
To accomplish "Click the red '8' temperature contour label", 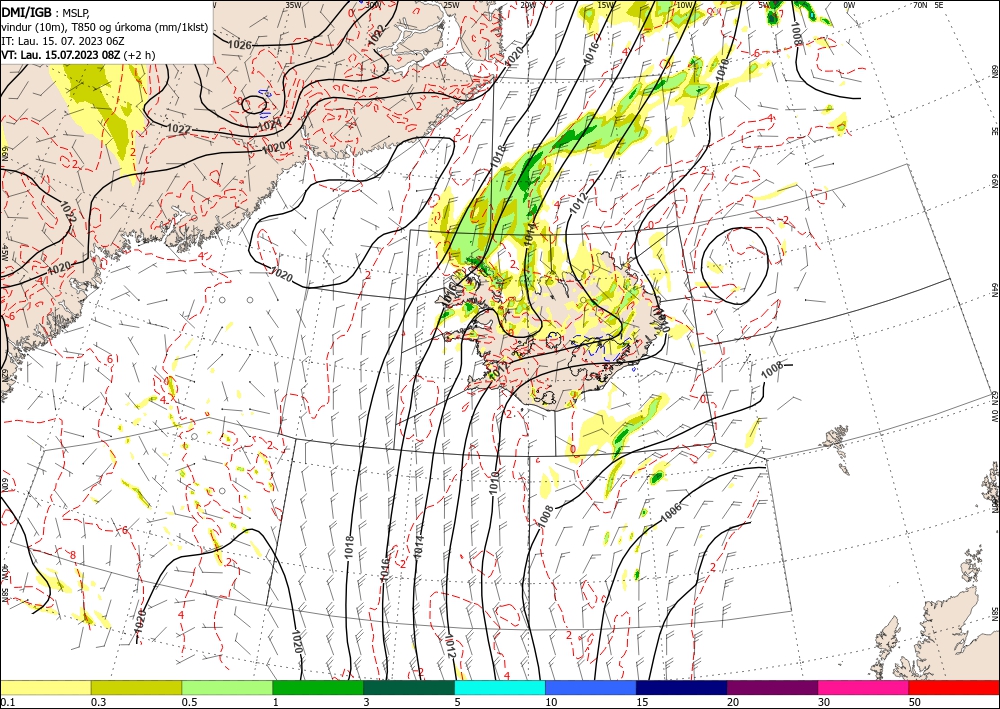I will [x=73, y=555].
